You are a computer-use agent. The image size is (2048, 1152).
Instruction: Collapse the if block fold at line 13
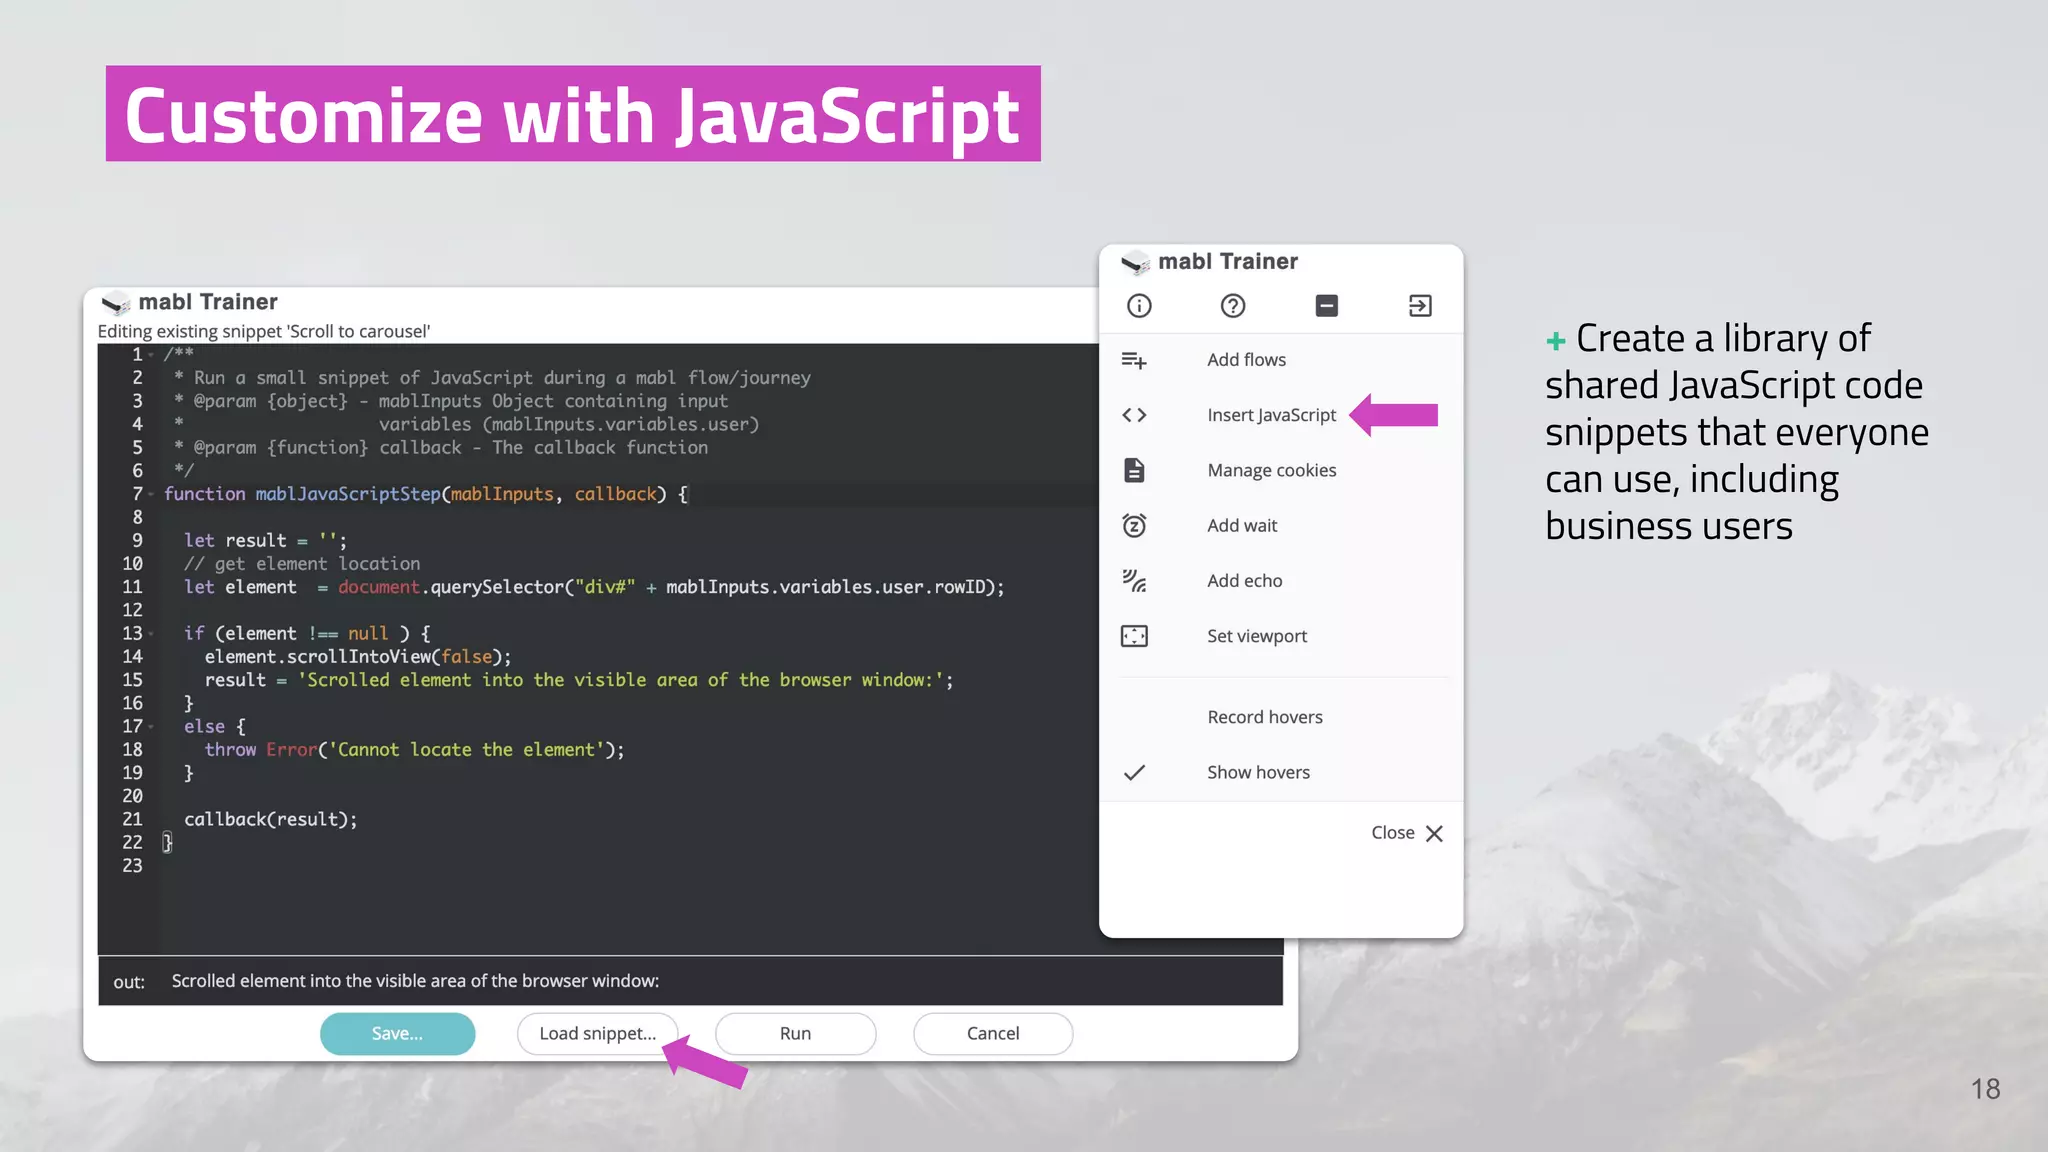pyautogui.click(x=151, y=634)
